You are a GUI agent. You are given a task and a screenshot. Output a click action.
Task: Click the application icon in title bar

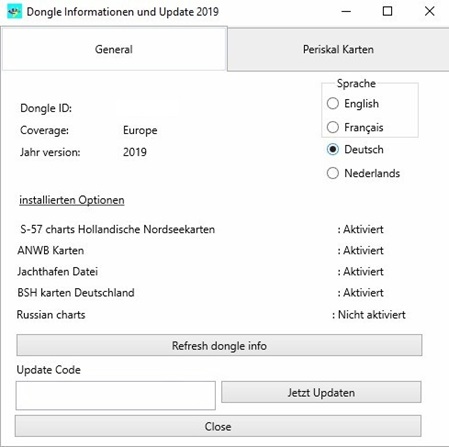14,12
